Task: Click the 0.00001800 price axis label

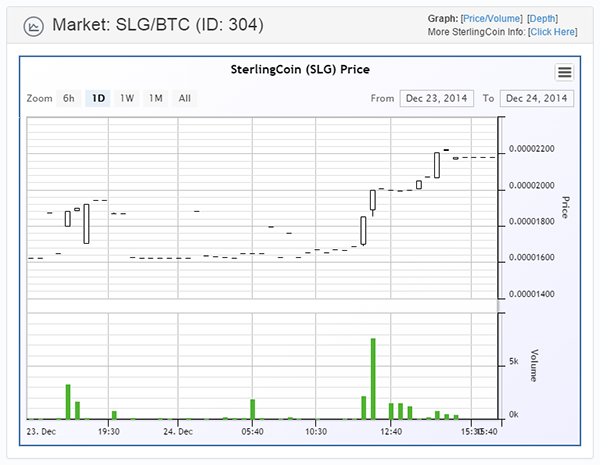Action: [532, 221]
